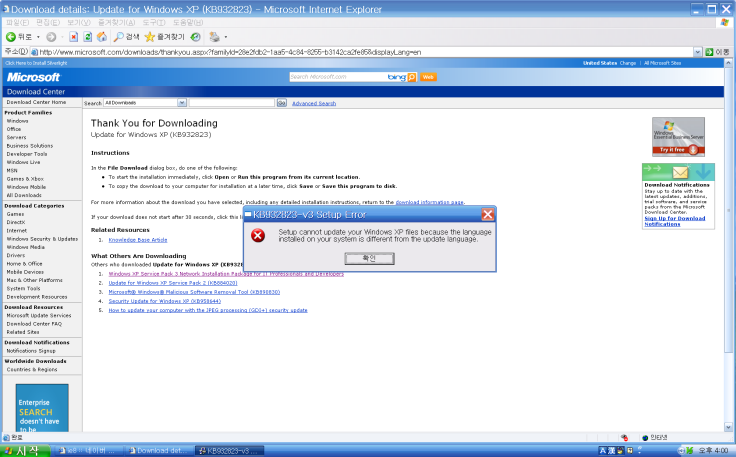Open the Back button history dropdown arrow
The height and width of the screenshot is (457, 736).
point(38,37)
